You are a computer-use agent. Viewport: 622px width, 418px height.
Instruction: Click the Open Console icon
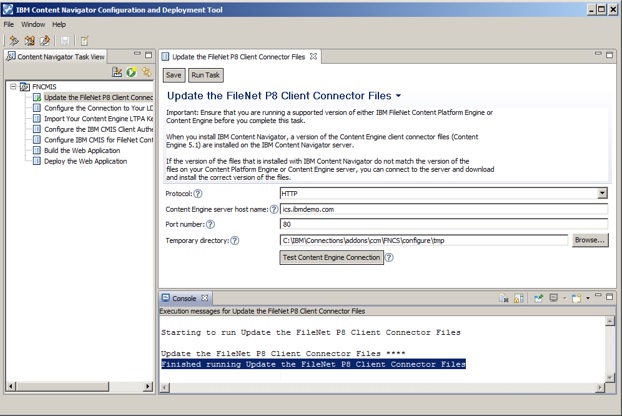pyautogui.click(x=576, y=298)
